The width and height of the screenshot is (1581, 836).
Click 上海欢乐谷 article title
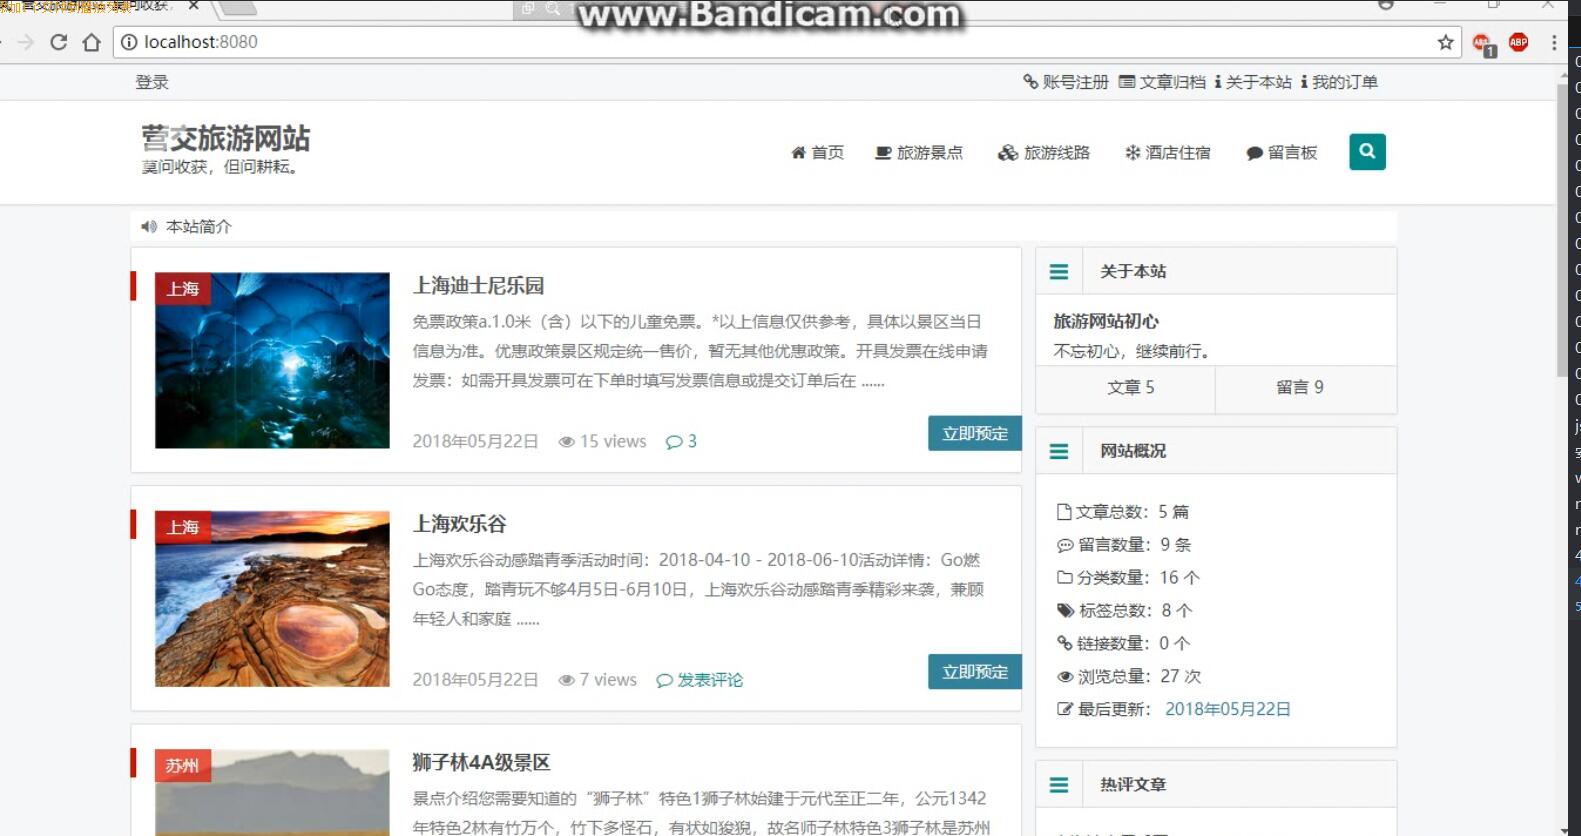tap(460, 524)
